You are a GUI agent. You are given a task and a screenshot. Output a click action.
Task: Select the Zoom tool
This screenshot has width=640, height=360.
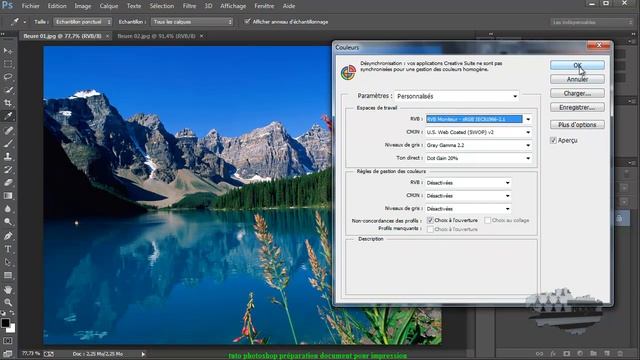[x=8, y=302]
